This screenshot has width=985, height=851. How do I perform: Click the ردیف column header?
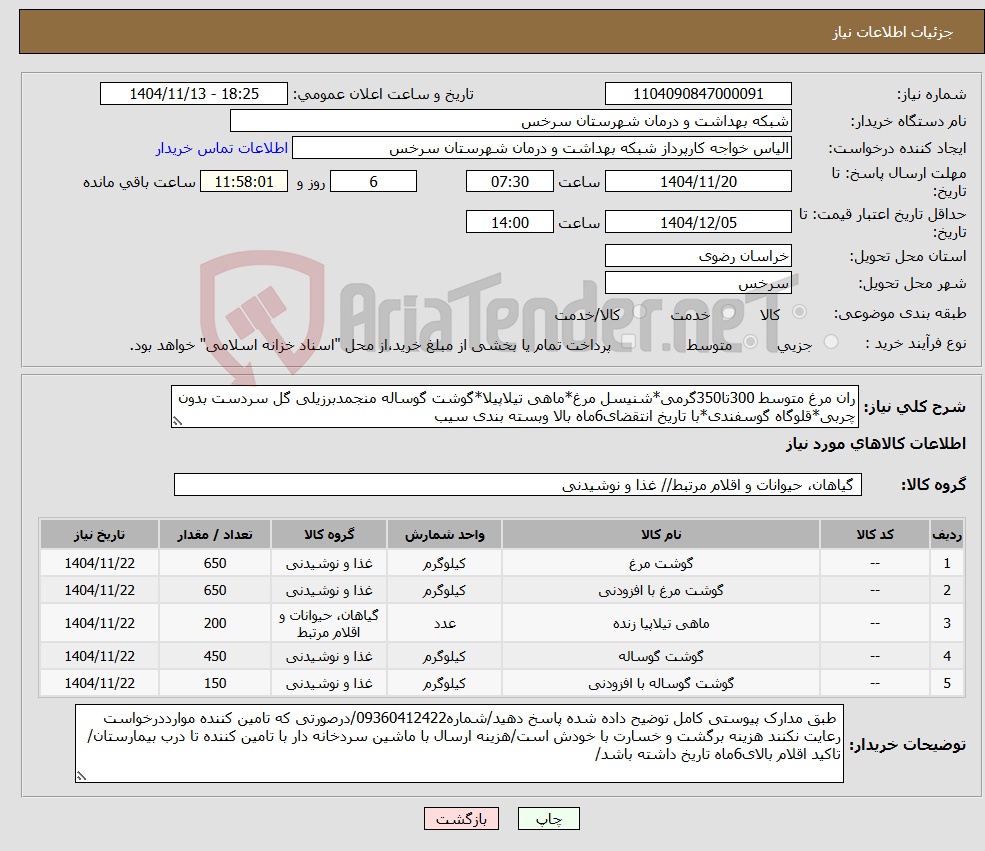coord(947,534)
